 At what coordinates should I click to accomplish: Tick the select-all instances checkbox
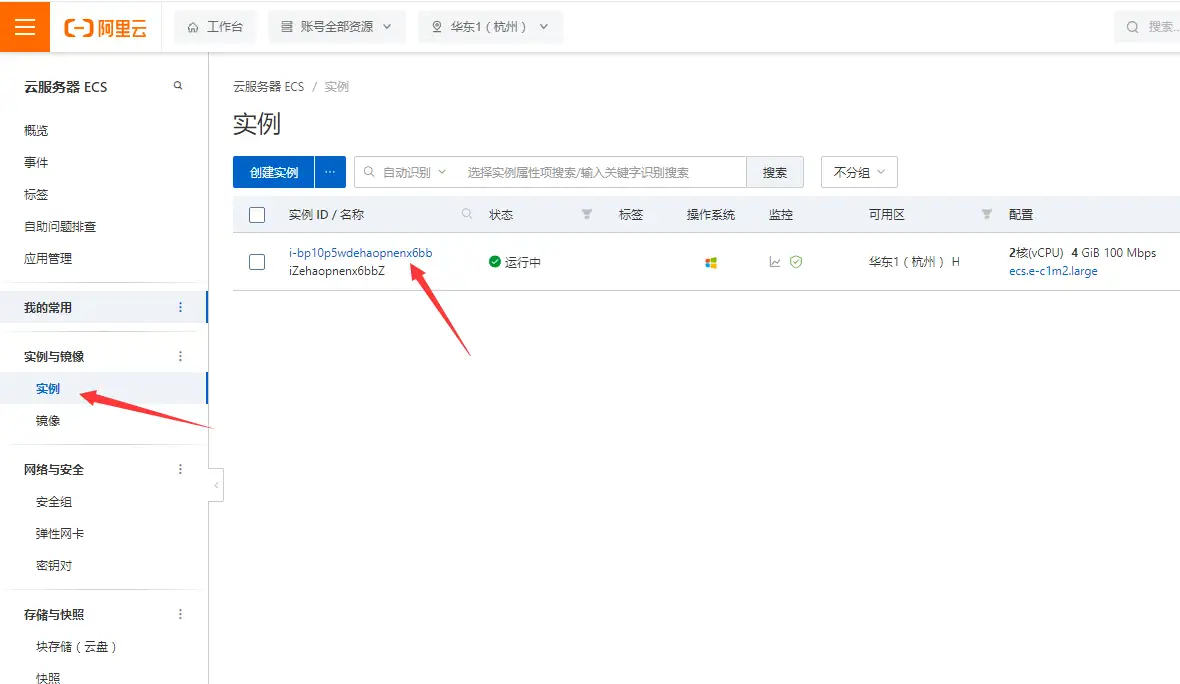pos(257,214)
